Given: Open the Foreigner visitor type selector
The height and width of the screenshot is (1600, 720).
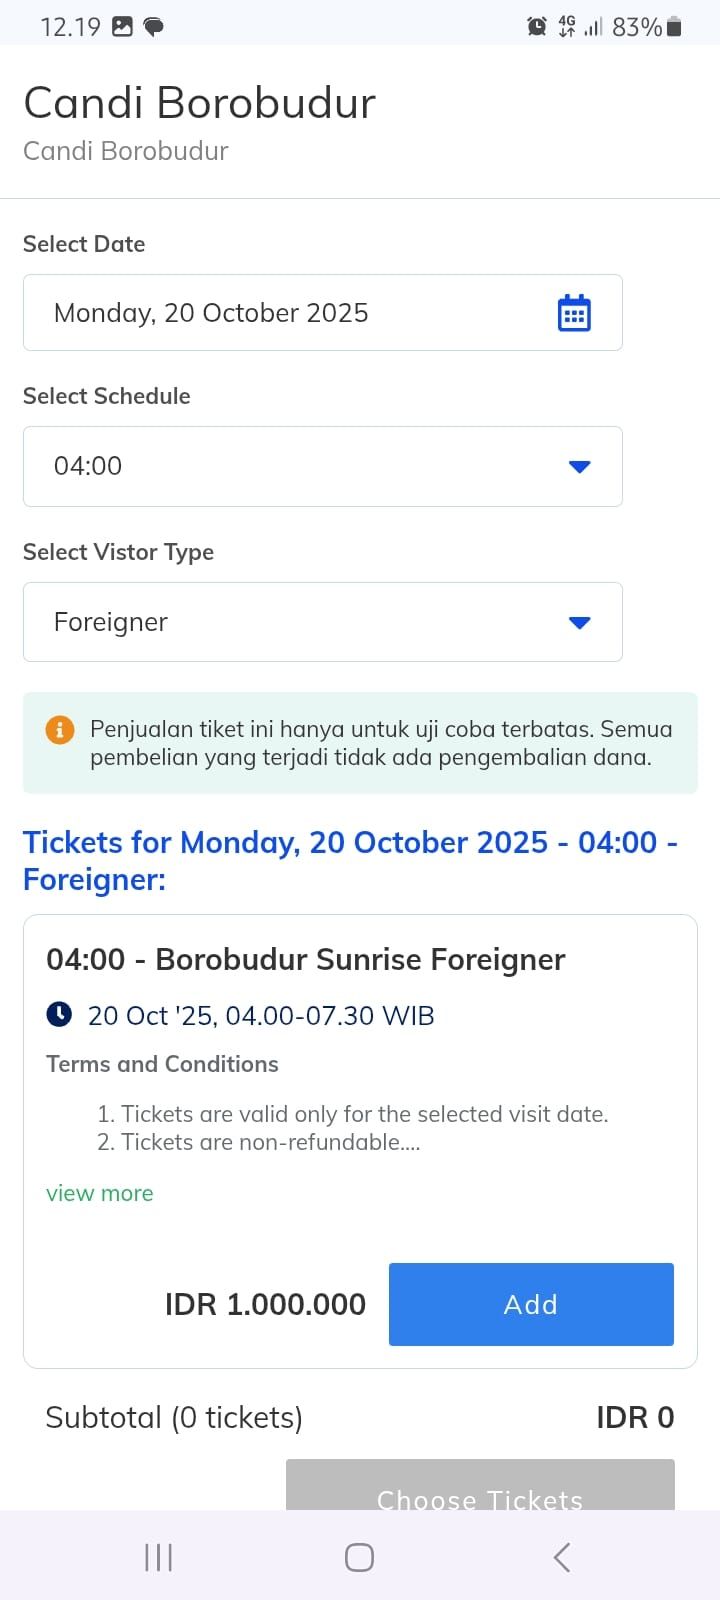Looking at the screenshot, I should 300,622.
